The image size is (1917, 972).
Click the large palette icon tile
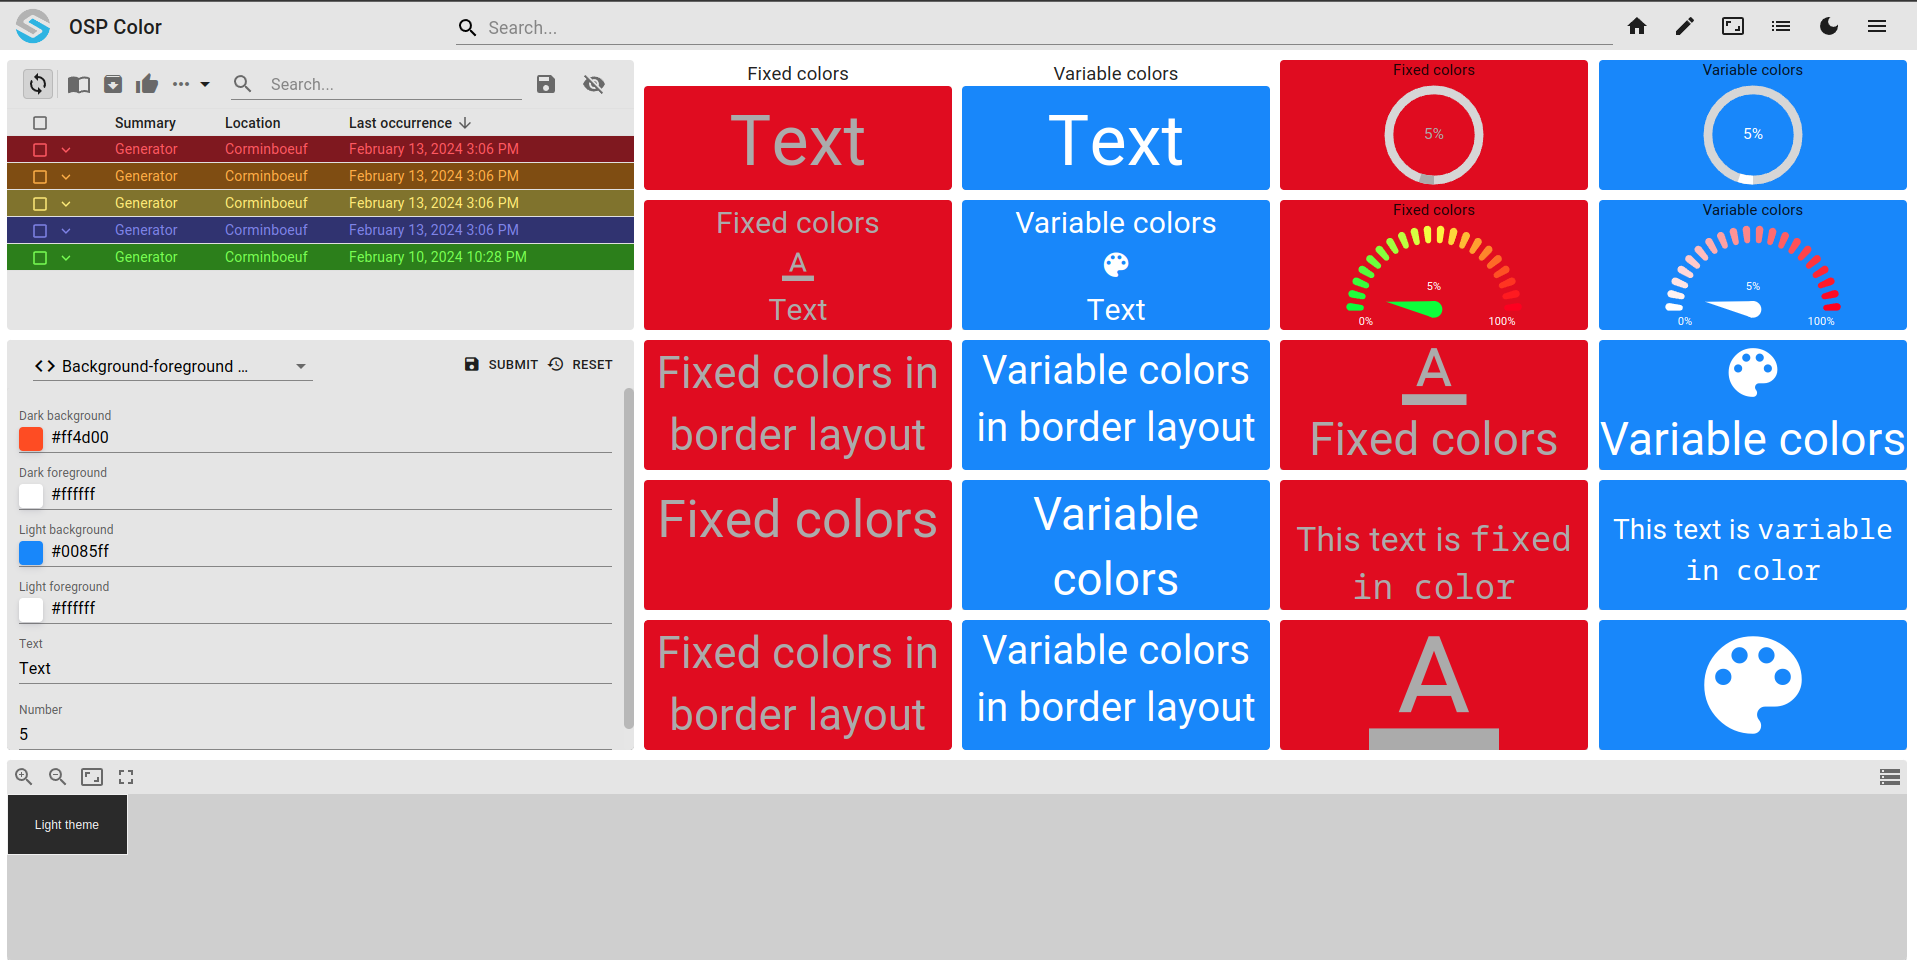[x=1752, y=685]
